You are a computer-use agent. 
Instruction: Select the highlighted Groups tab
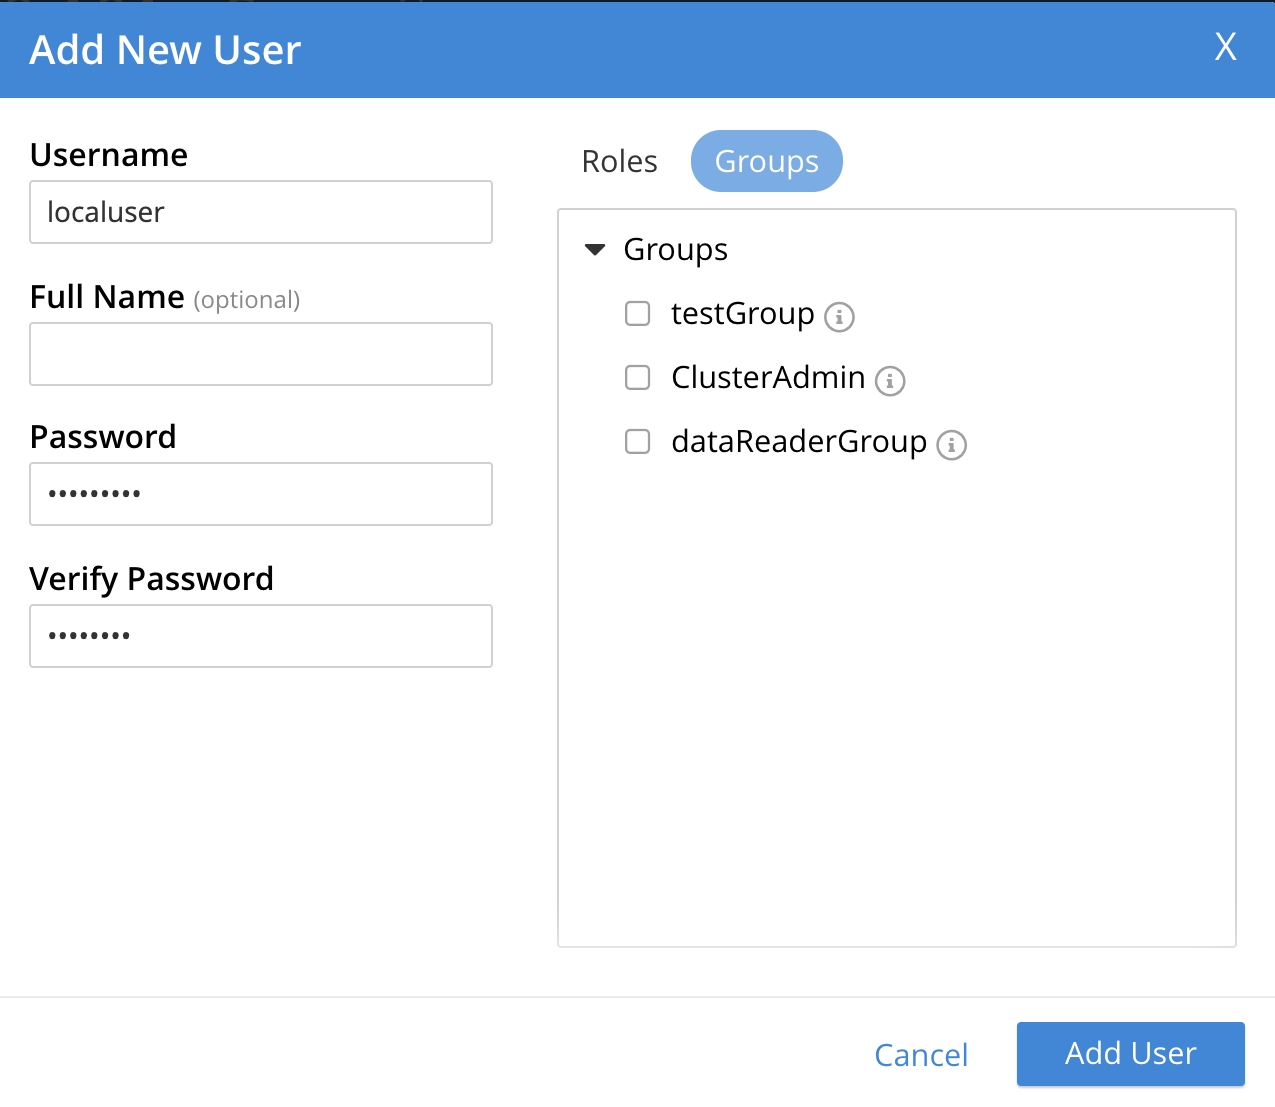[766, 161]
